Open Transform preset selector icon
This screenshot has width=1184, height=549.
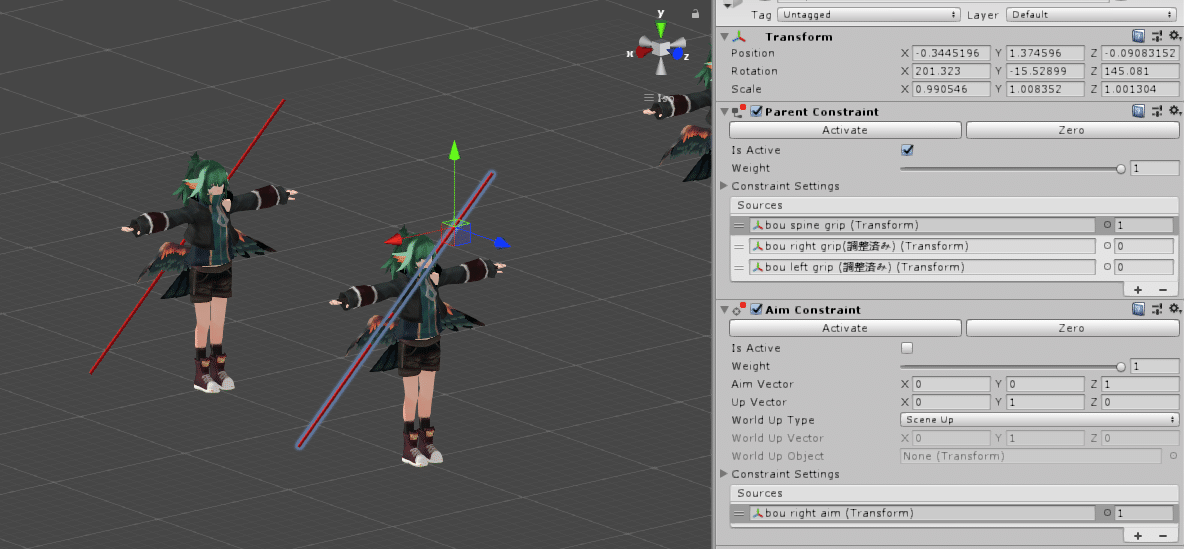pyautogui.click(x=1157, y=36)
